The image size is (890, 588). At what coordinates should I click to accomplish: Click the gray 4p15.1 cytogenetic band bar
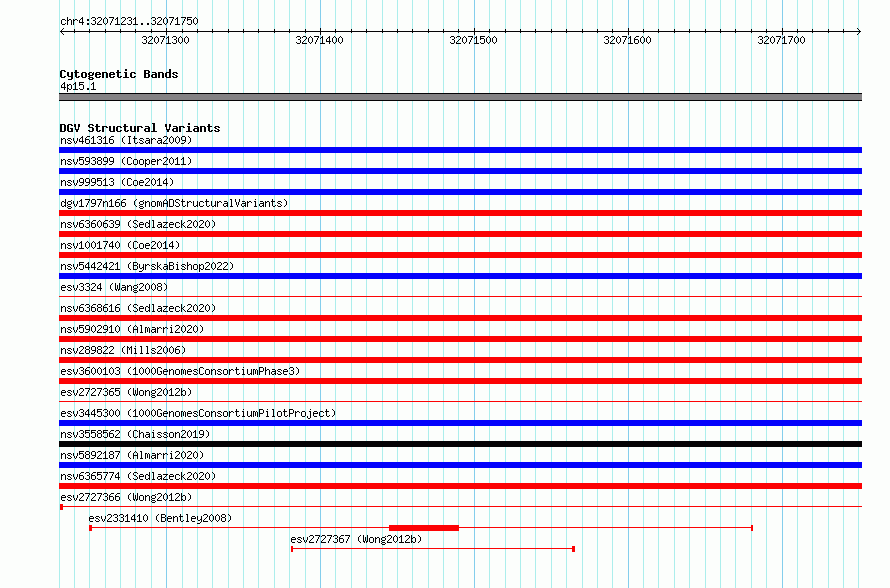pos(460,97)
